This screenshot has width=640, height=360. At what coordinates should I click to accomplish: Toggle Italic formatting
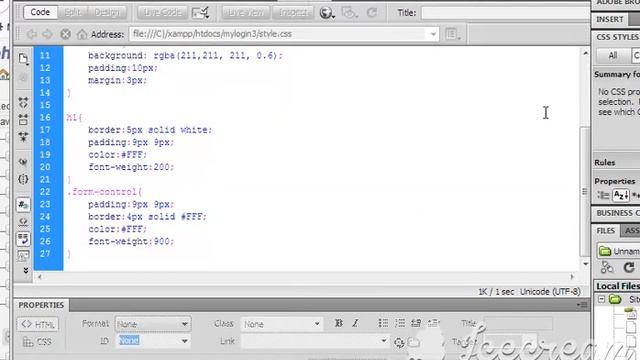coord(355,323)
